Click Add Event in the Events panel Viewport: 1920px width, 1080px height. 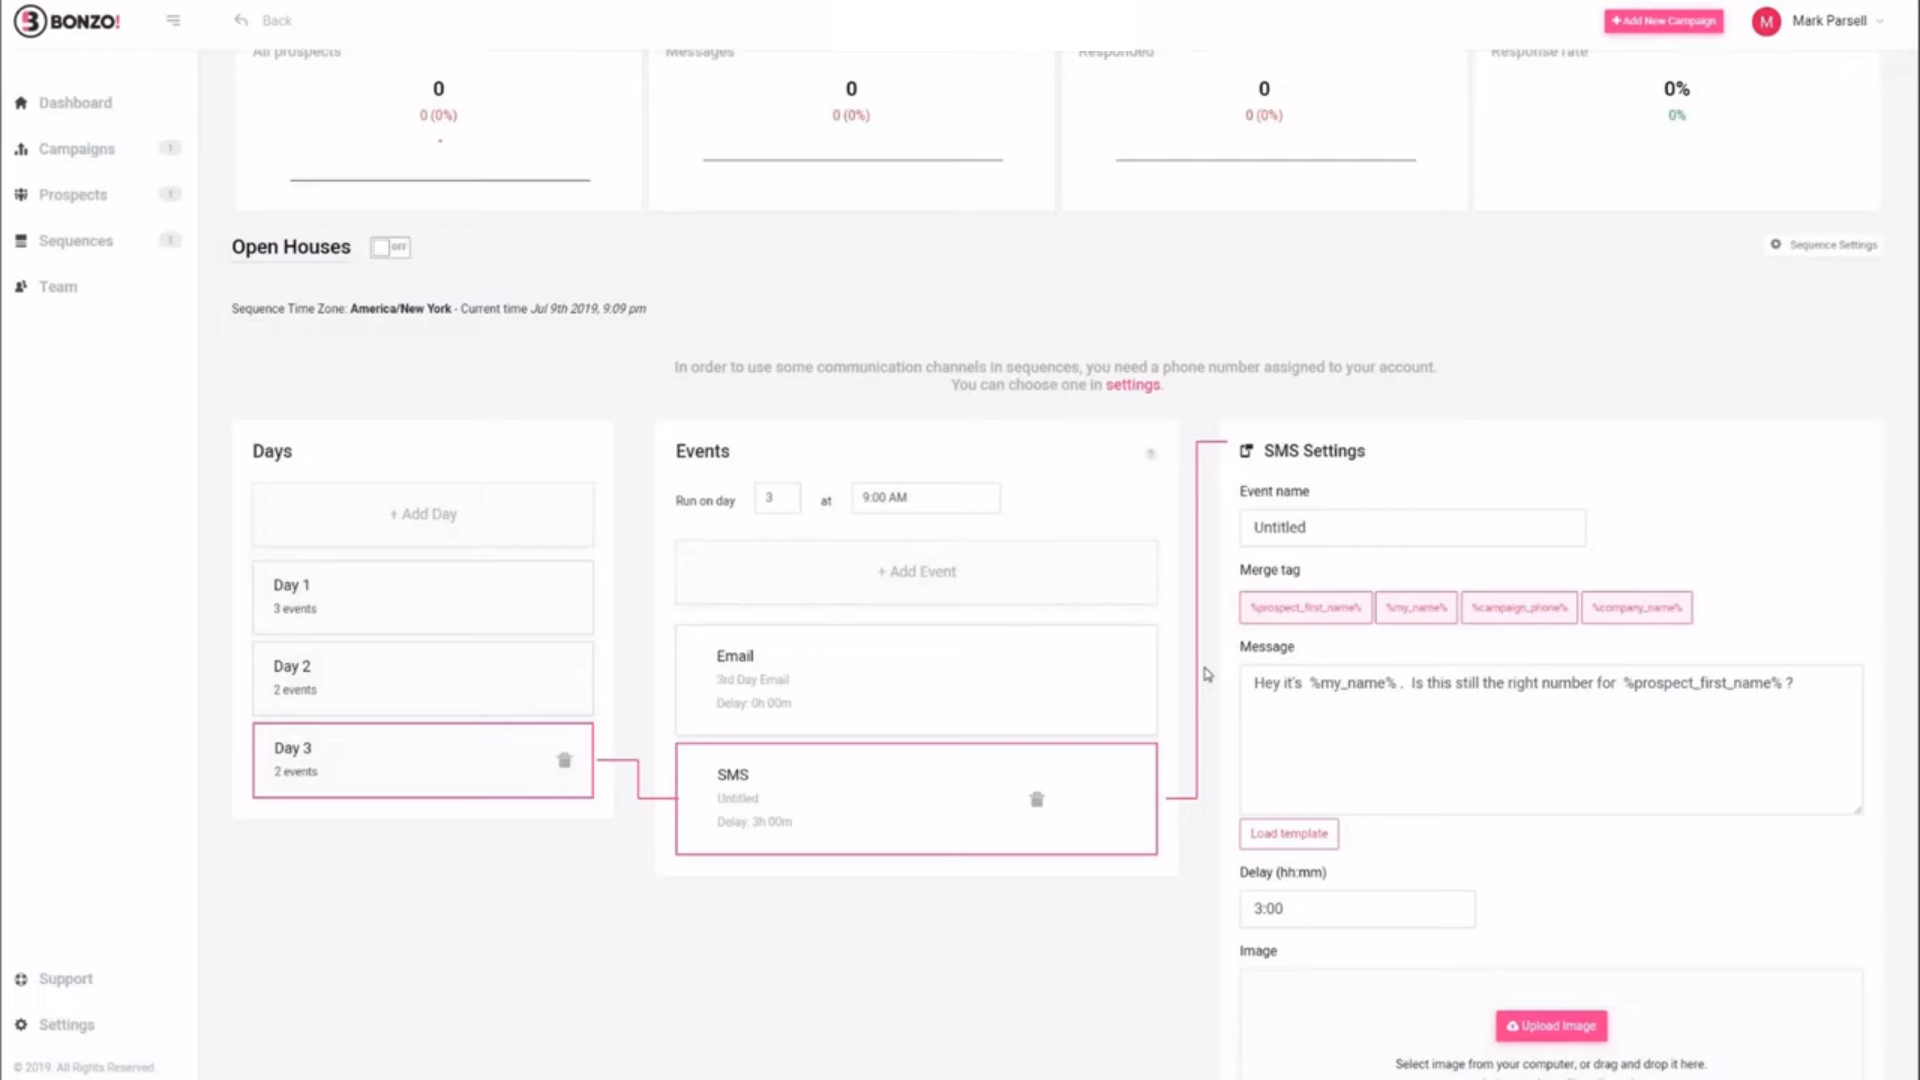915,571
